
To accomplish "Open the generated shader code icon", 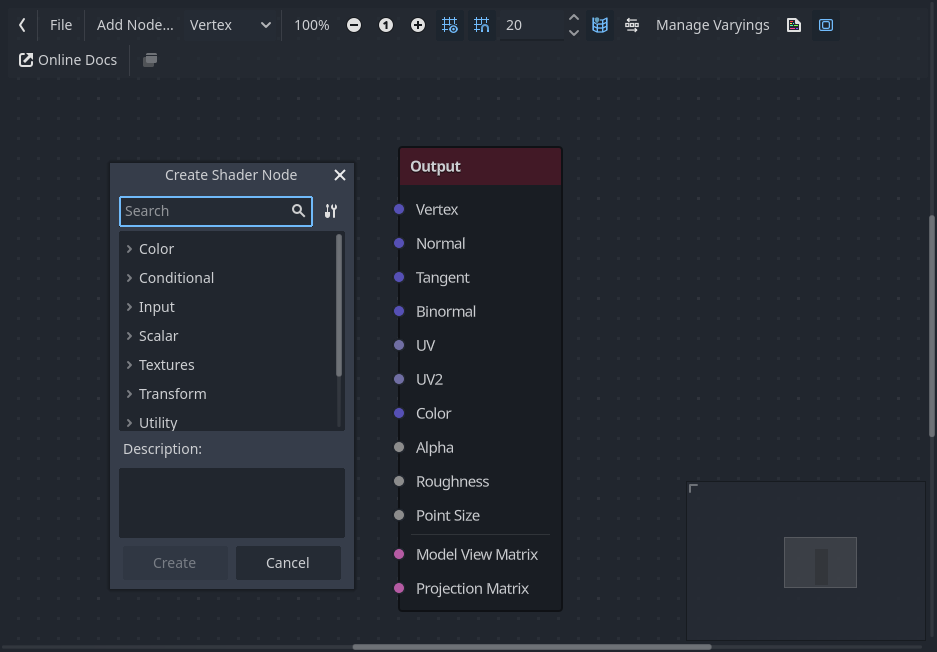I will (794, 25).
